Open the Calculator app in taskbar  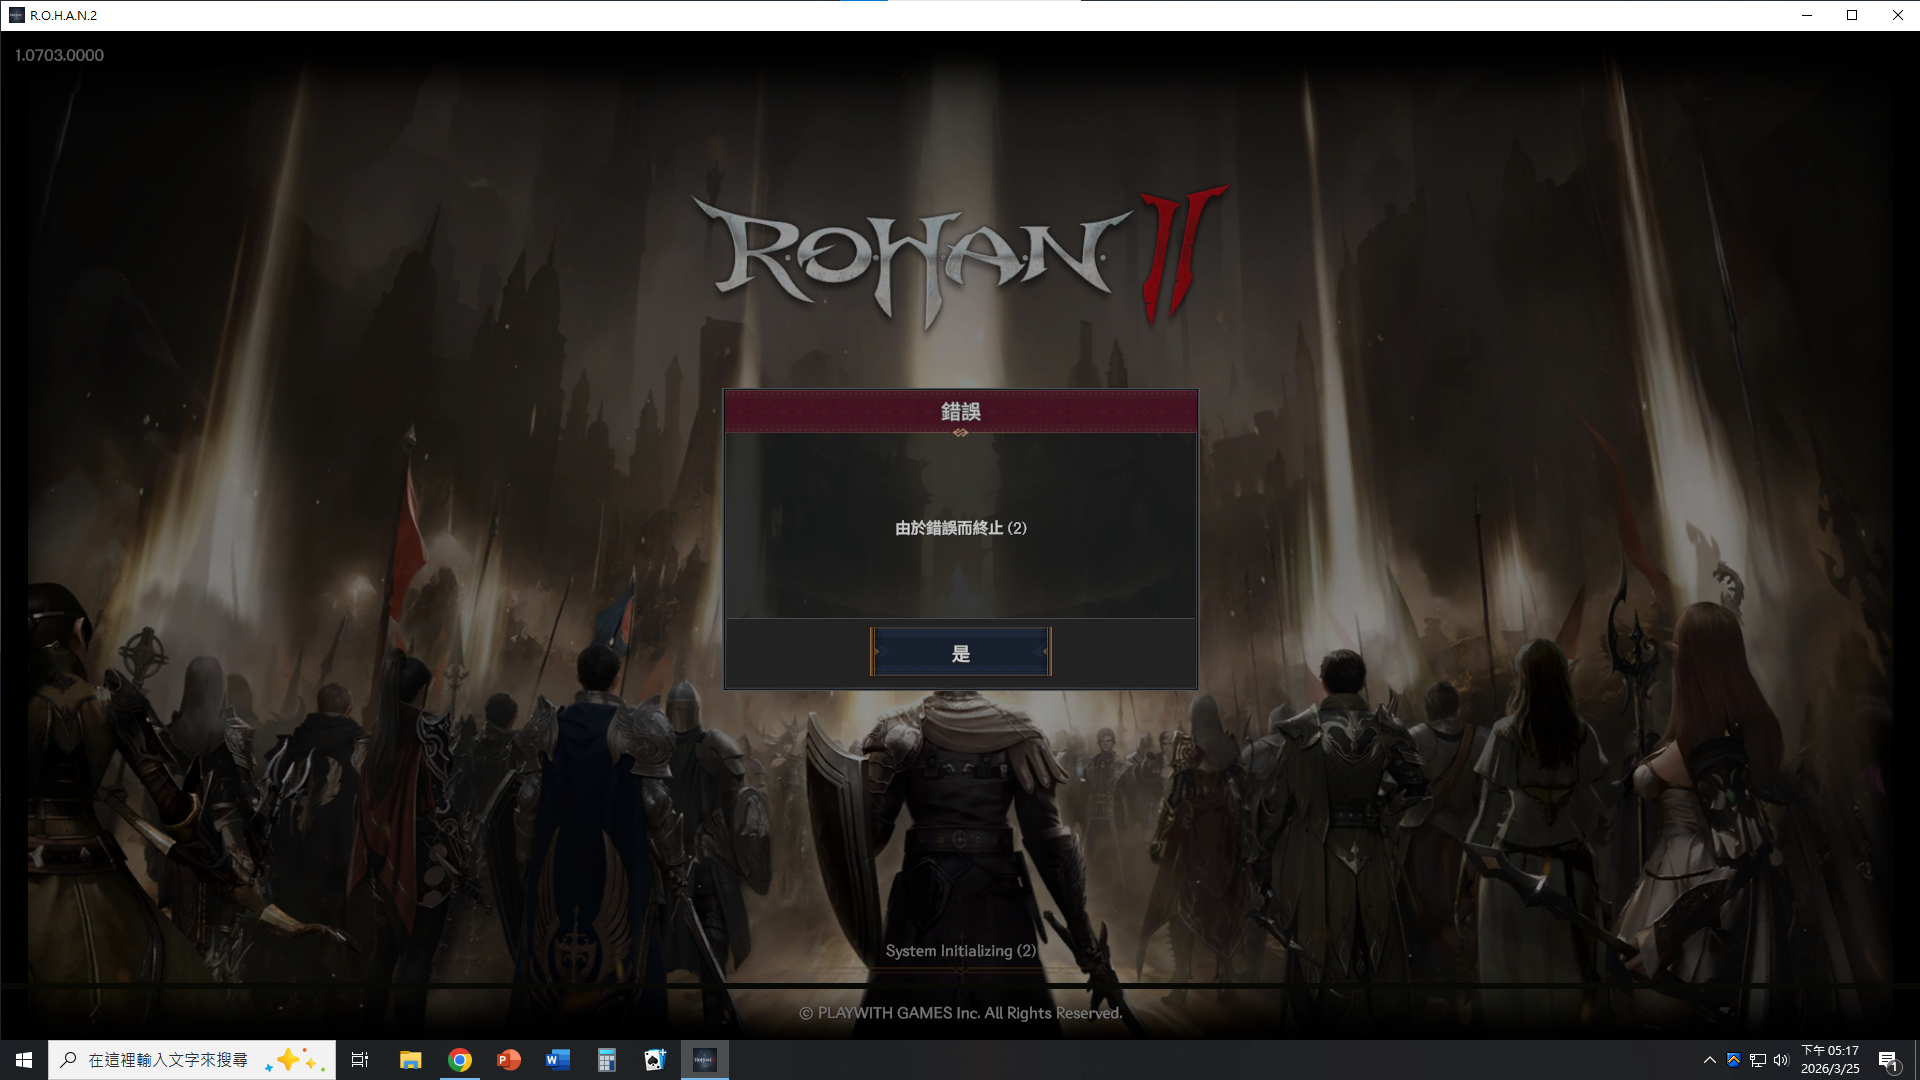click(x=607, y=1060)
